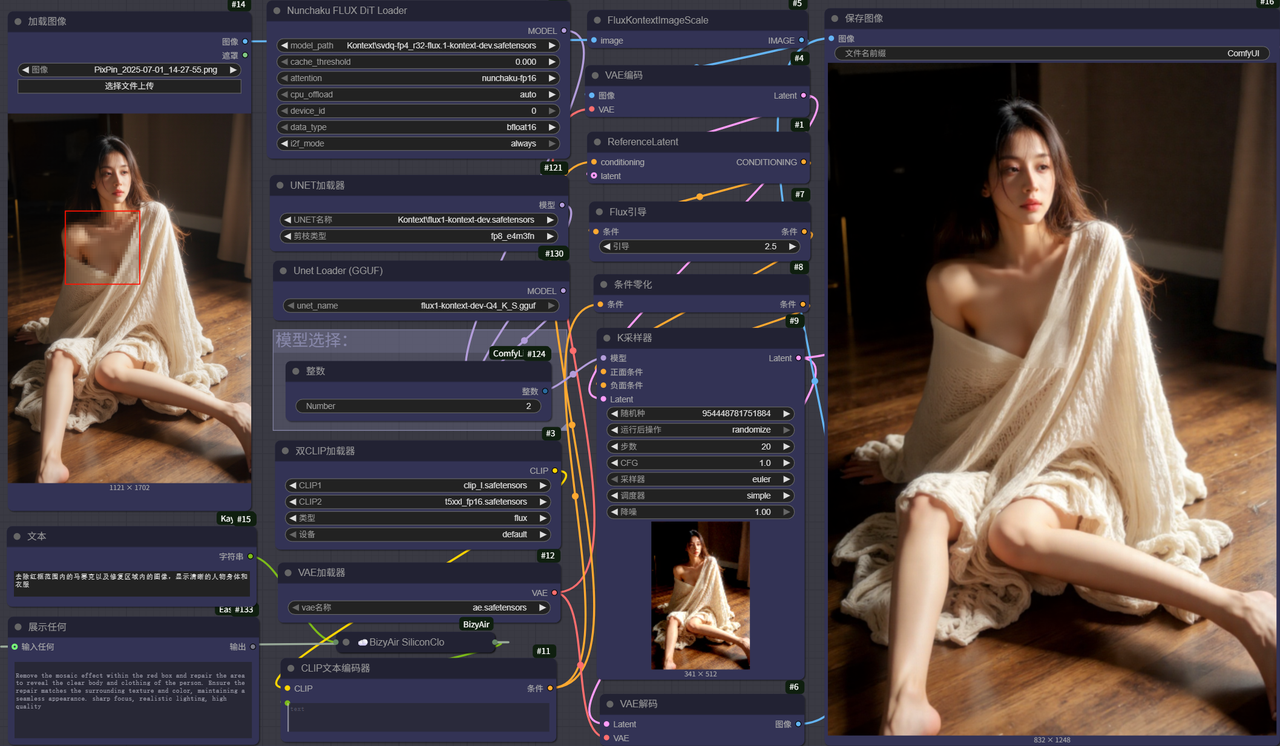Click the collapse dot on 保存图像 node
Image resolution: width=1280 pixels, height=746 pixels.
(x=835, y=19)
